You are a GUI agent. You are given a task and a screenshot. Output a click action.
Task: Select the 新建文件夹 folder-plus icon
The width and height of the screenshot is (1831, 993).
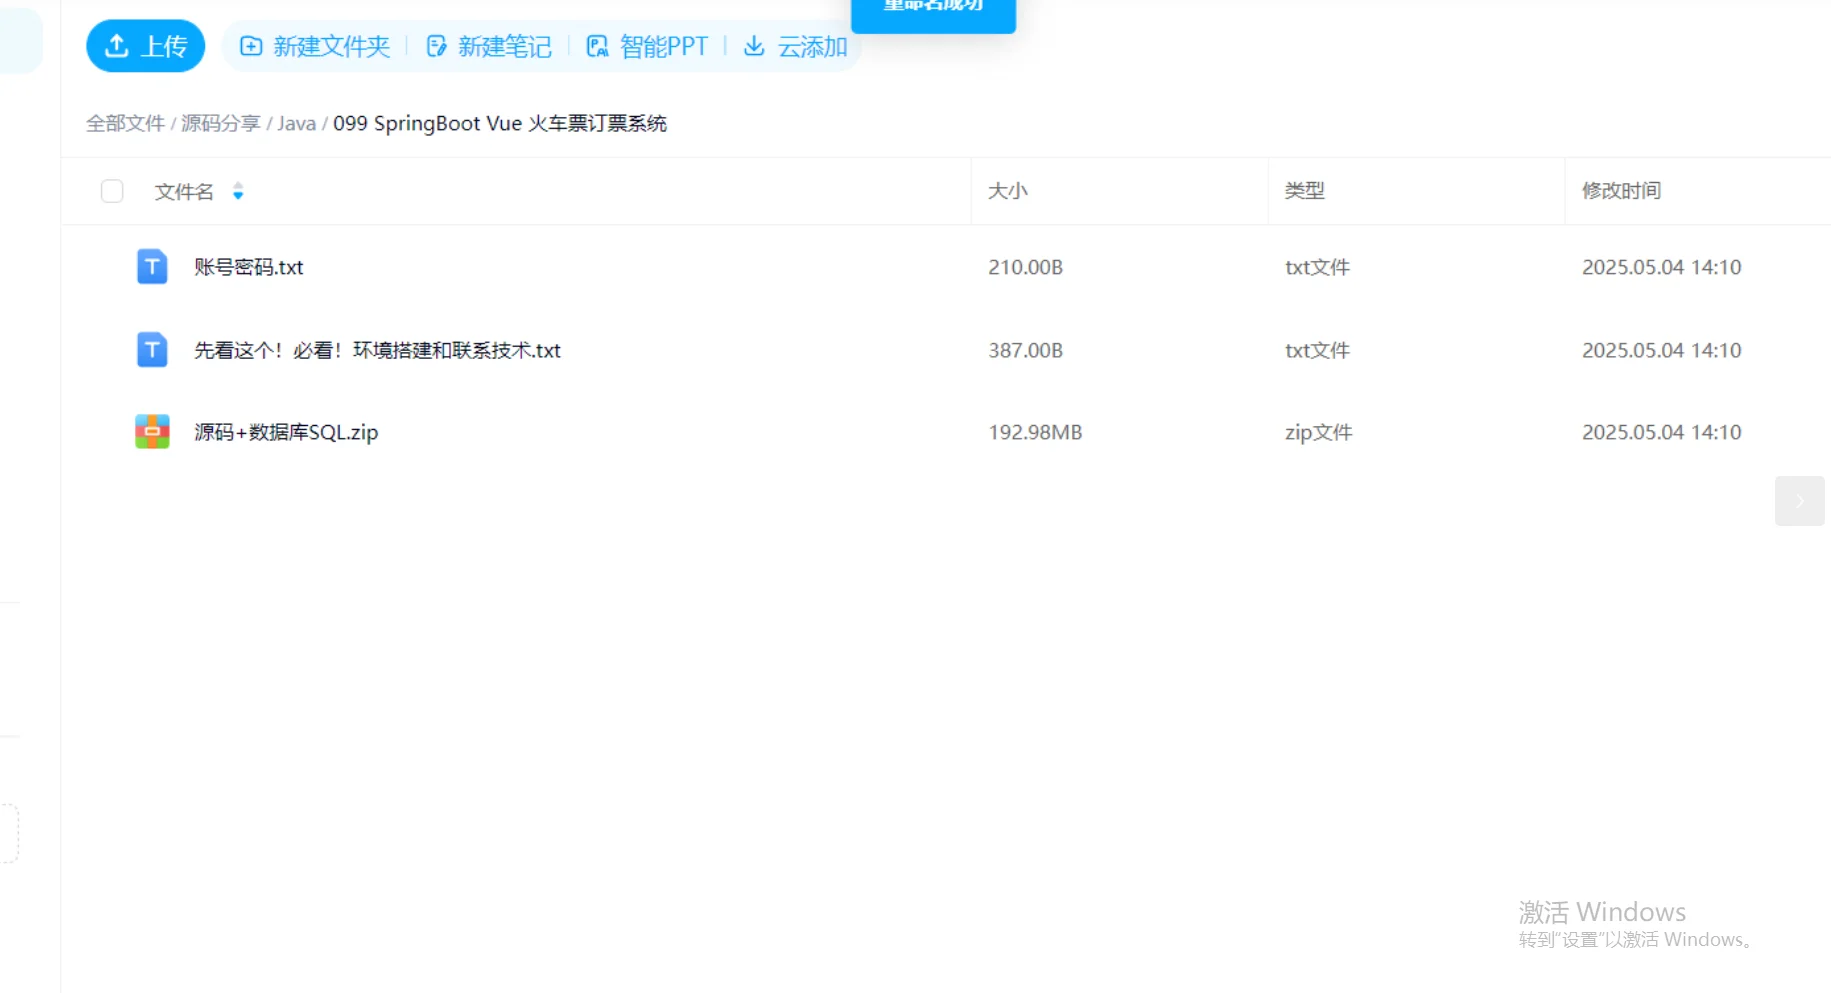point(250,45)
